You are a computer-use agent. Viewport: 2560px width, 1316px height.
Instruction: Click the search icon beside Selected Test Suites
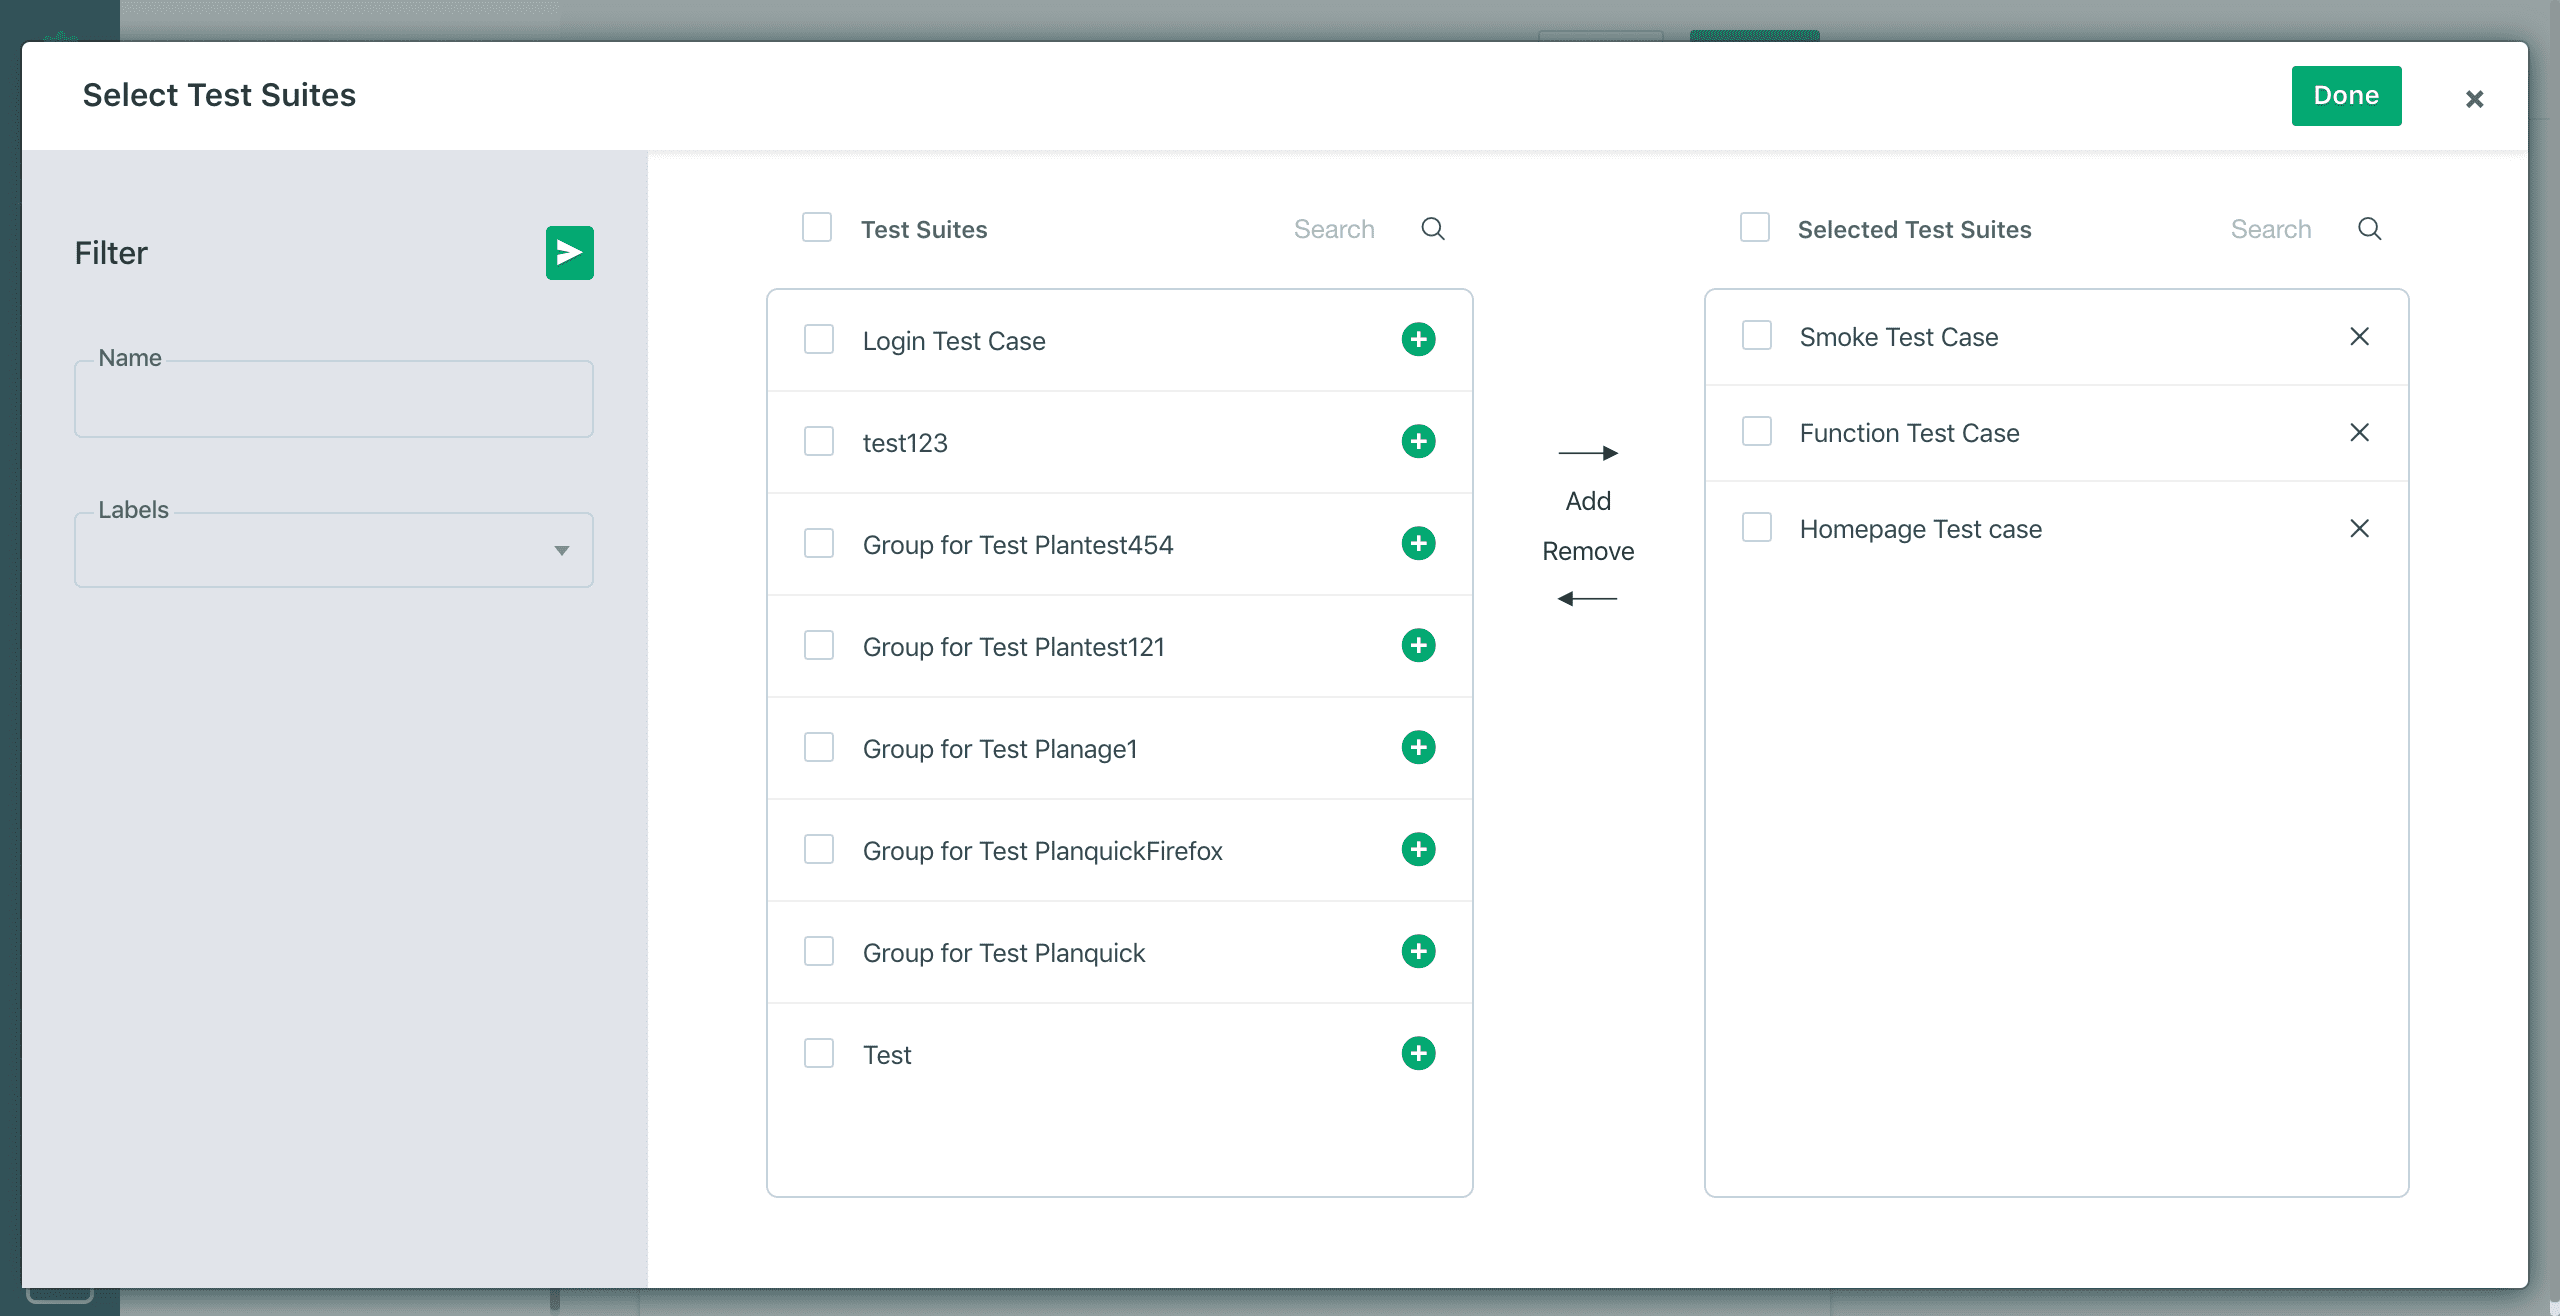point(2369,228)
